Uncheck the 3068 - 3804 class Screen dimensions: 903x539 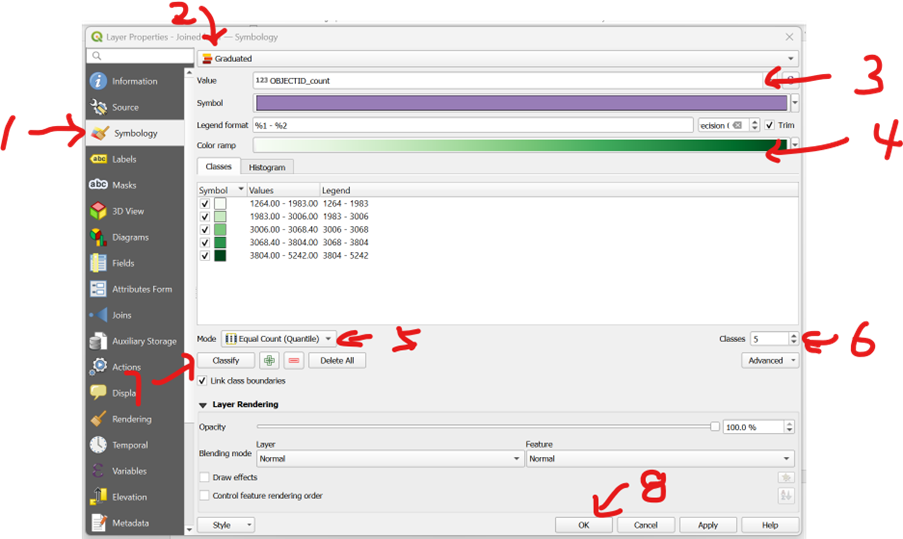204,242
